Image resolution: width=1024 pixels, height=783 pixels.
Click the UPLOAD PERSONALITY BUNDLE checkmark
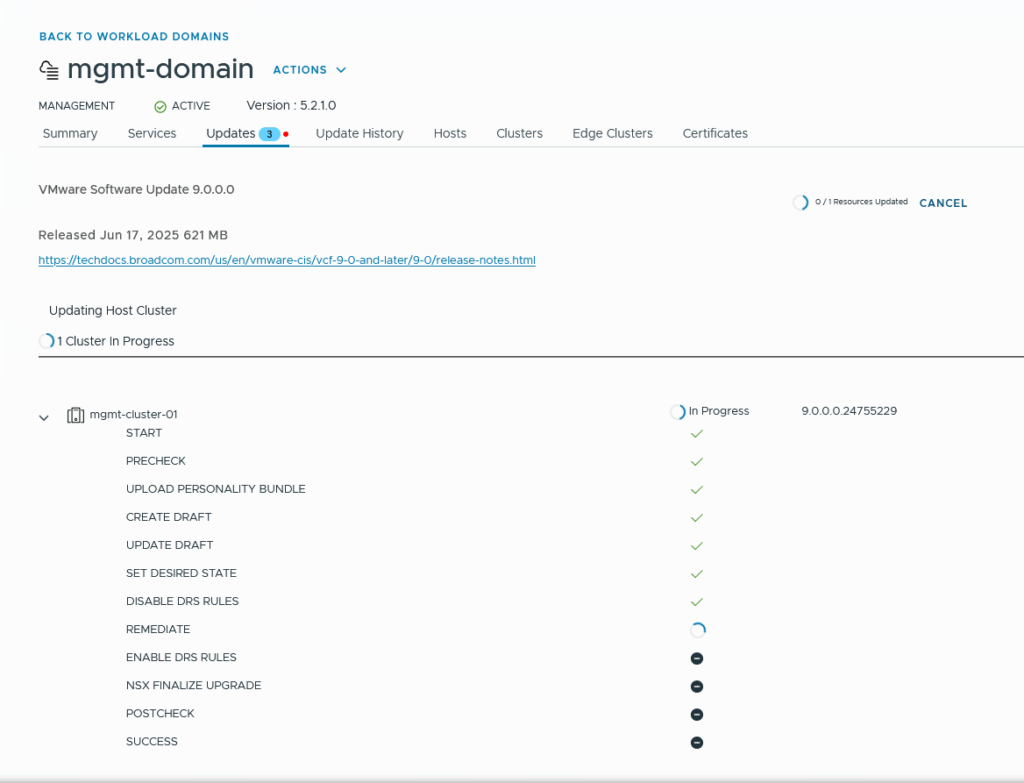point(697,490)
